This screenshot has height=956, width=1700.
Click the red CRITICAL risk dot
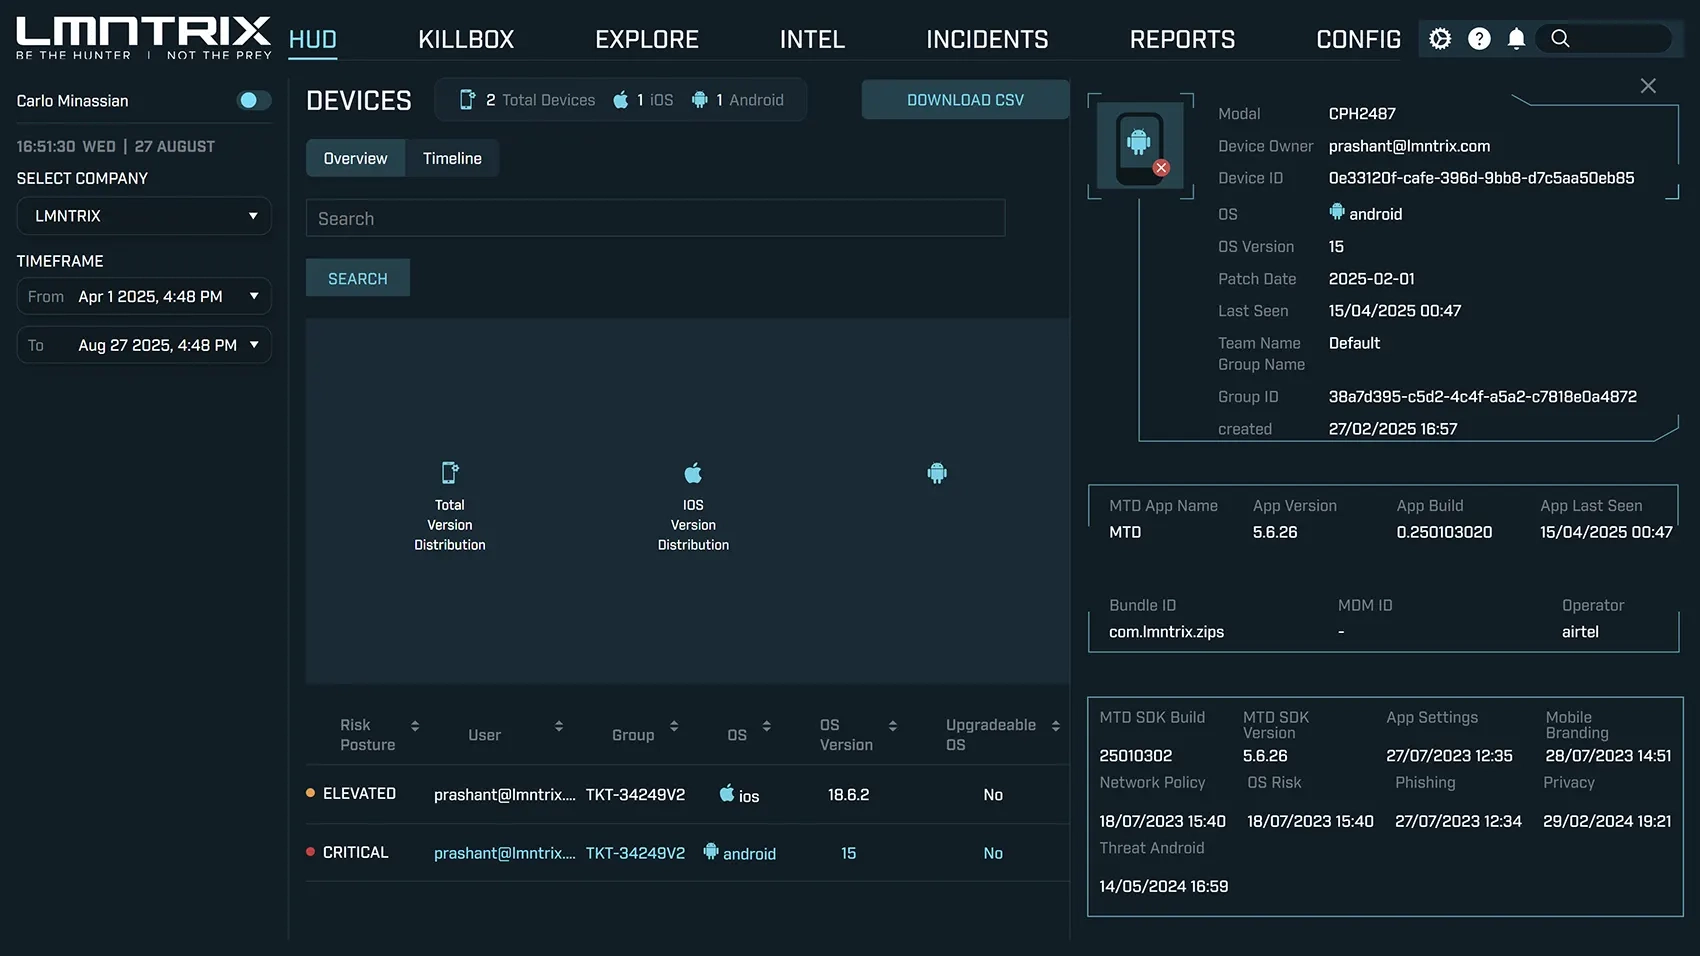pos(310,852)
